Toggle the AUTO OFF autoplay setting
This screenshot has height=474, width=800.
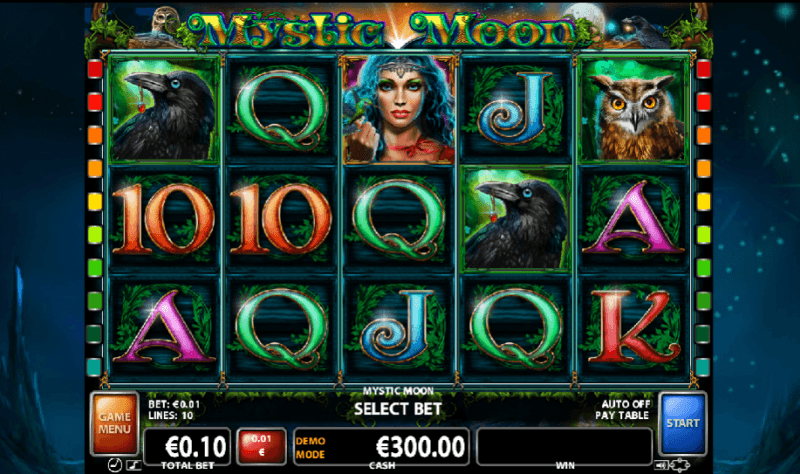click(x=626, y=404)
